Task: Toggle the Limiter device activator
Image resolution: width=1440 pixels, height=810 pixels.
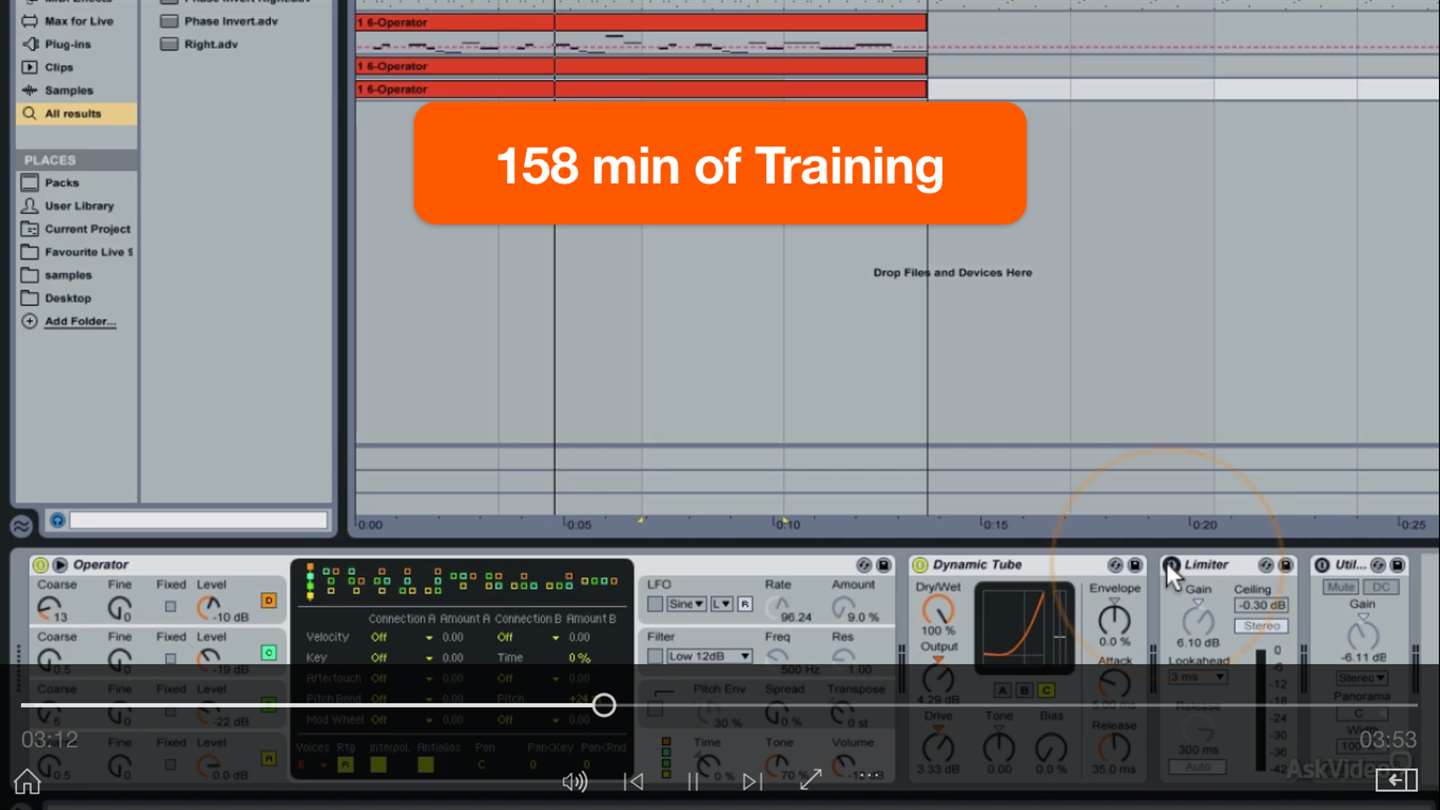Action: [1172, 565]
